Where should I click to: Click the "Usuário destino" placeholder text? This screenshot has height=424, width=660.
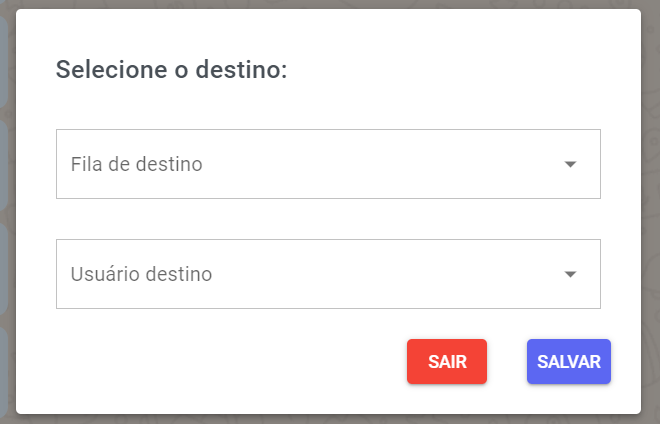coord(141,274)
